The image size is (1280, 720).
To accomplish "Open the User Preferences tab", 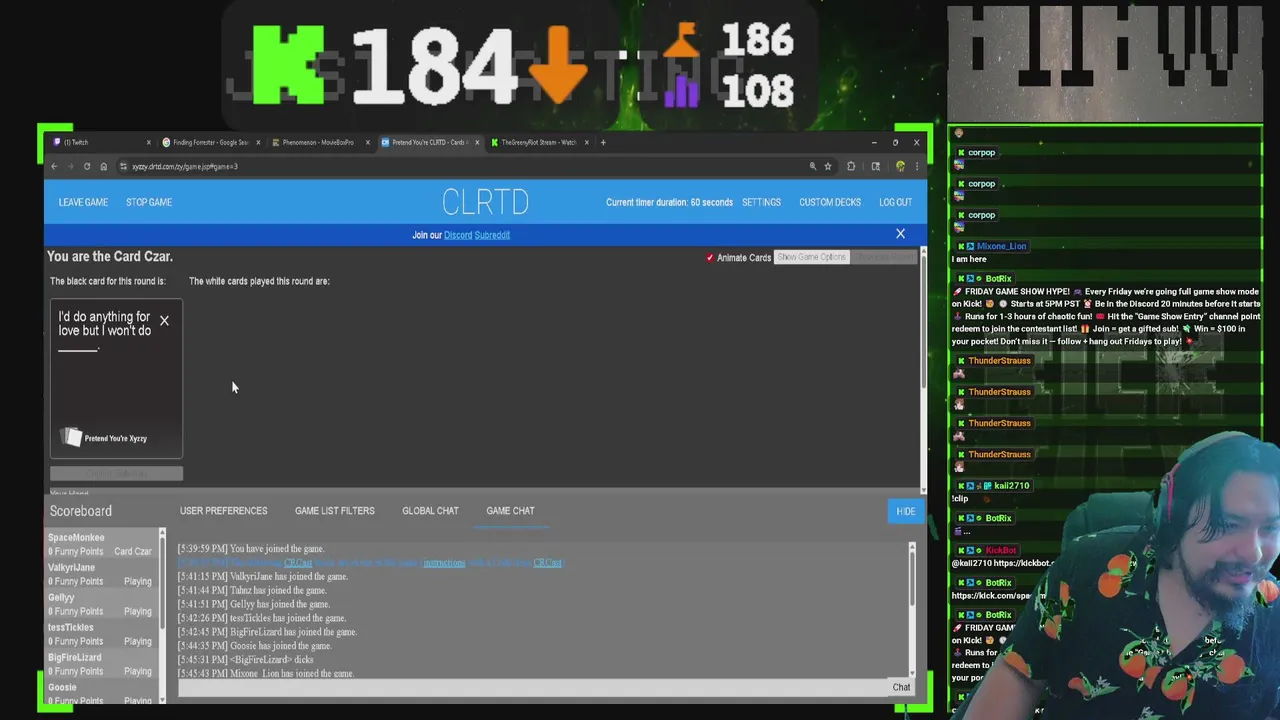I will point(223,511).
